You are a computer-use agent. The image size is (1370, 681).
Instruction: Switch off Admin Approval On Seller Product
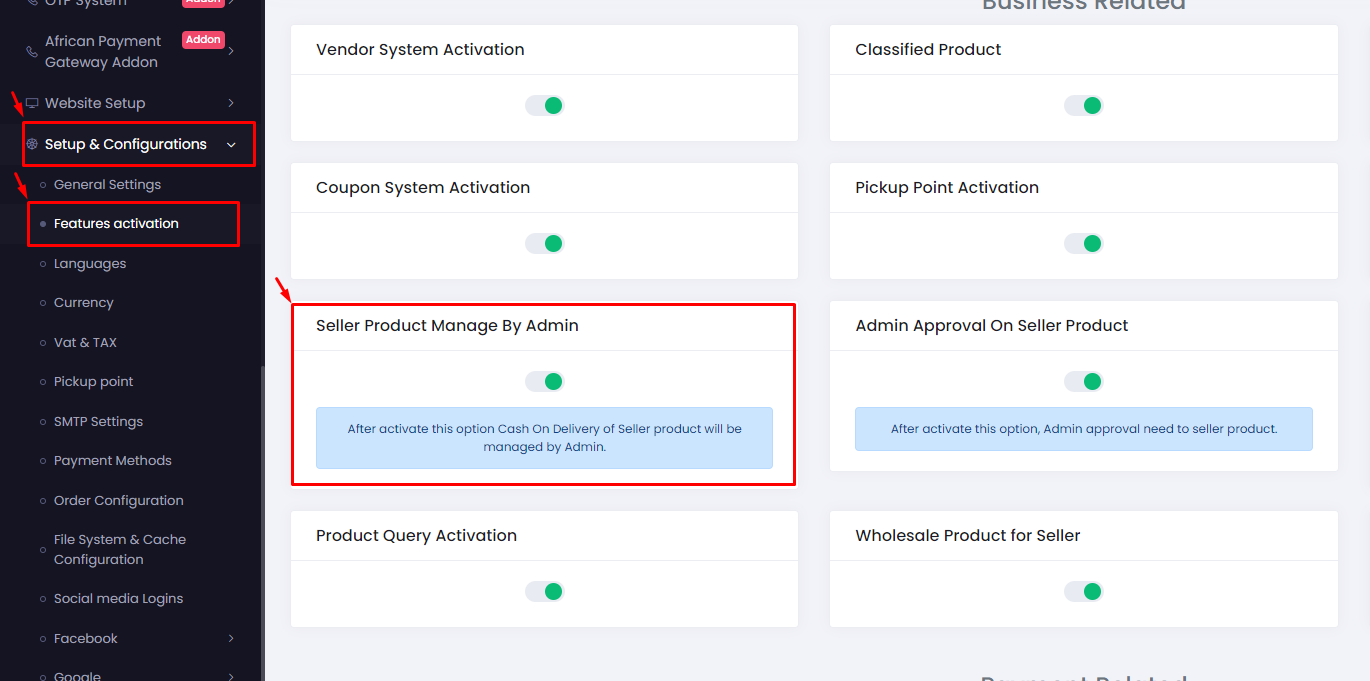pos(1083,381)
